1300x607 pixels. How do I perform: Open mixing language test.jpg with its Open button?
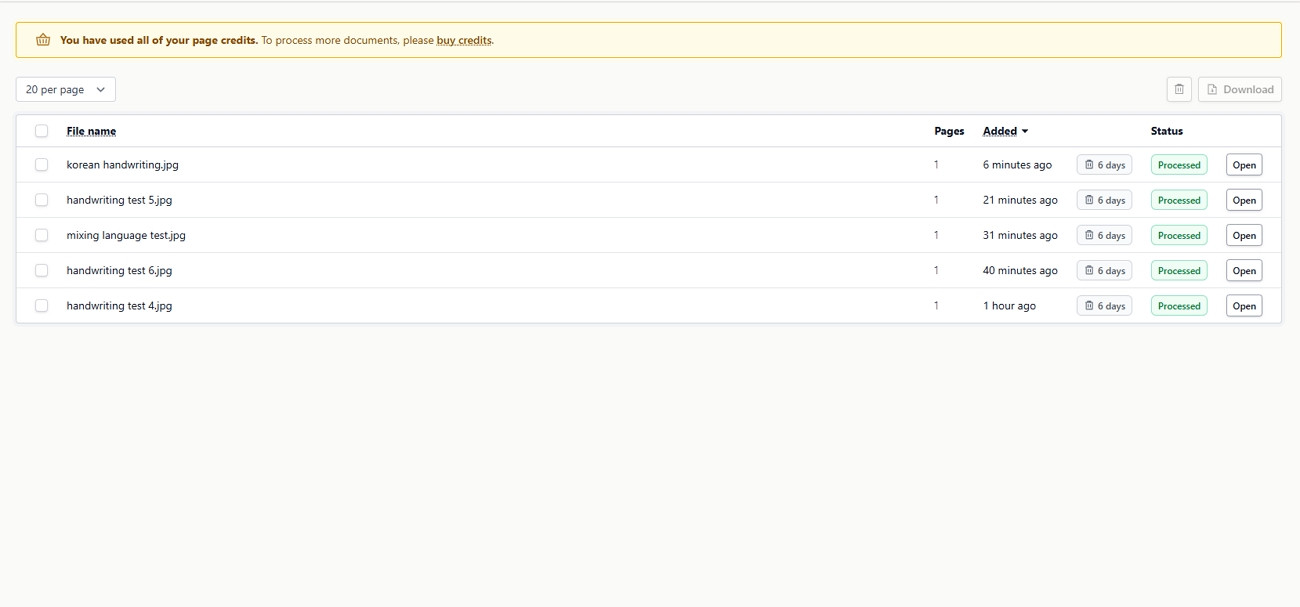(1244, 235)
